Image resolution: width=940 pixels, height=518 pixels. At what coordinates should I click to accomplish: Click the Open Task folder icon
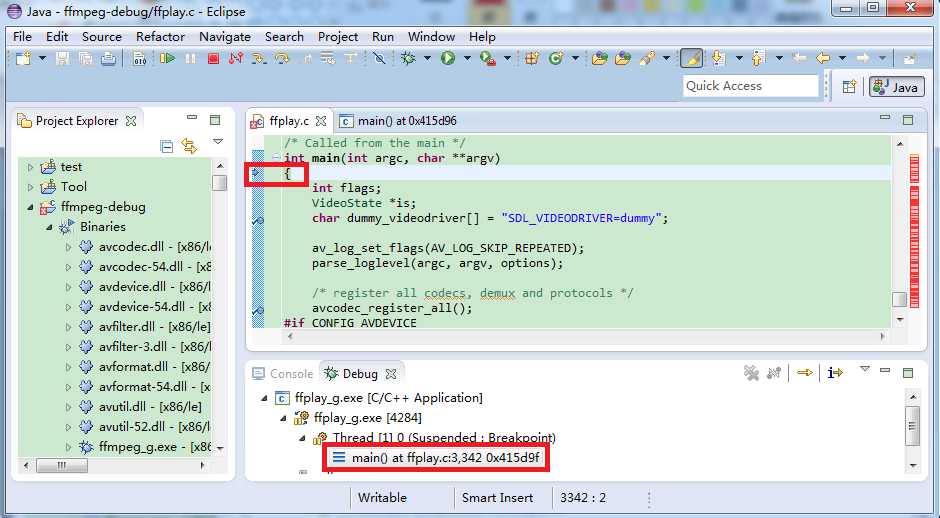623,58
